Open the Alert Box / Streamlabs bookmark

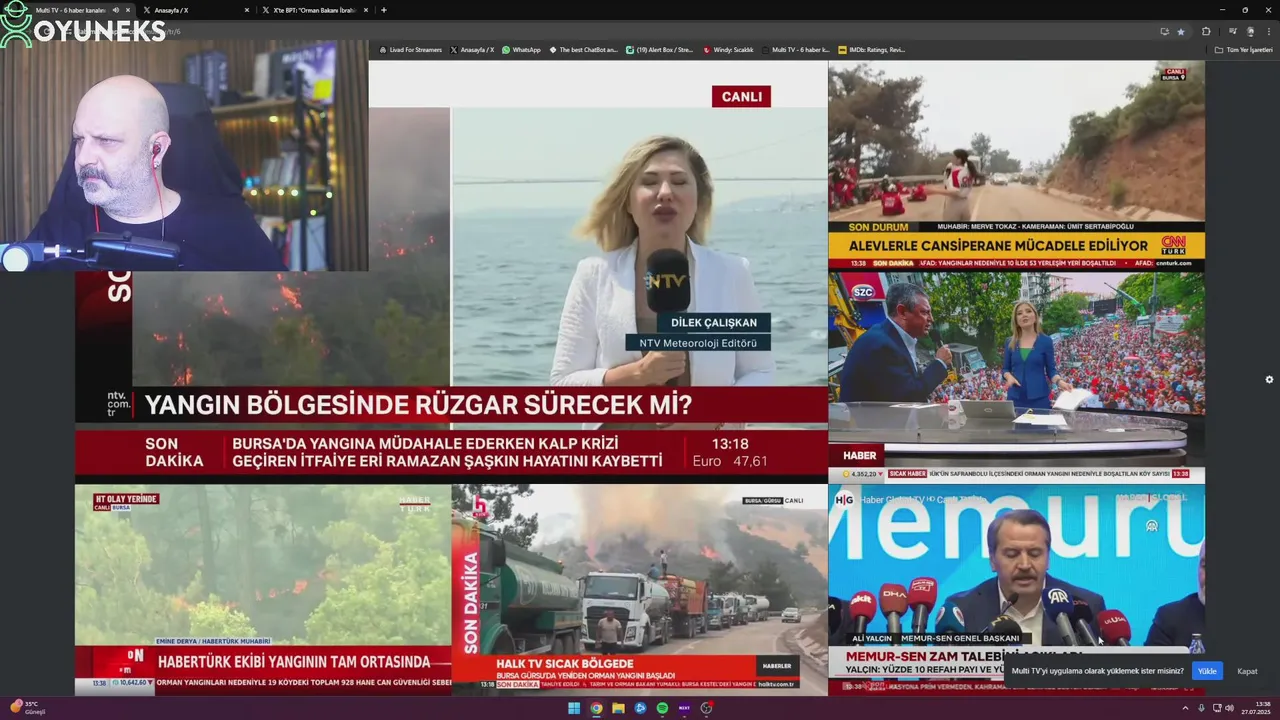click(659, 49)
